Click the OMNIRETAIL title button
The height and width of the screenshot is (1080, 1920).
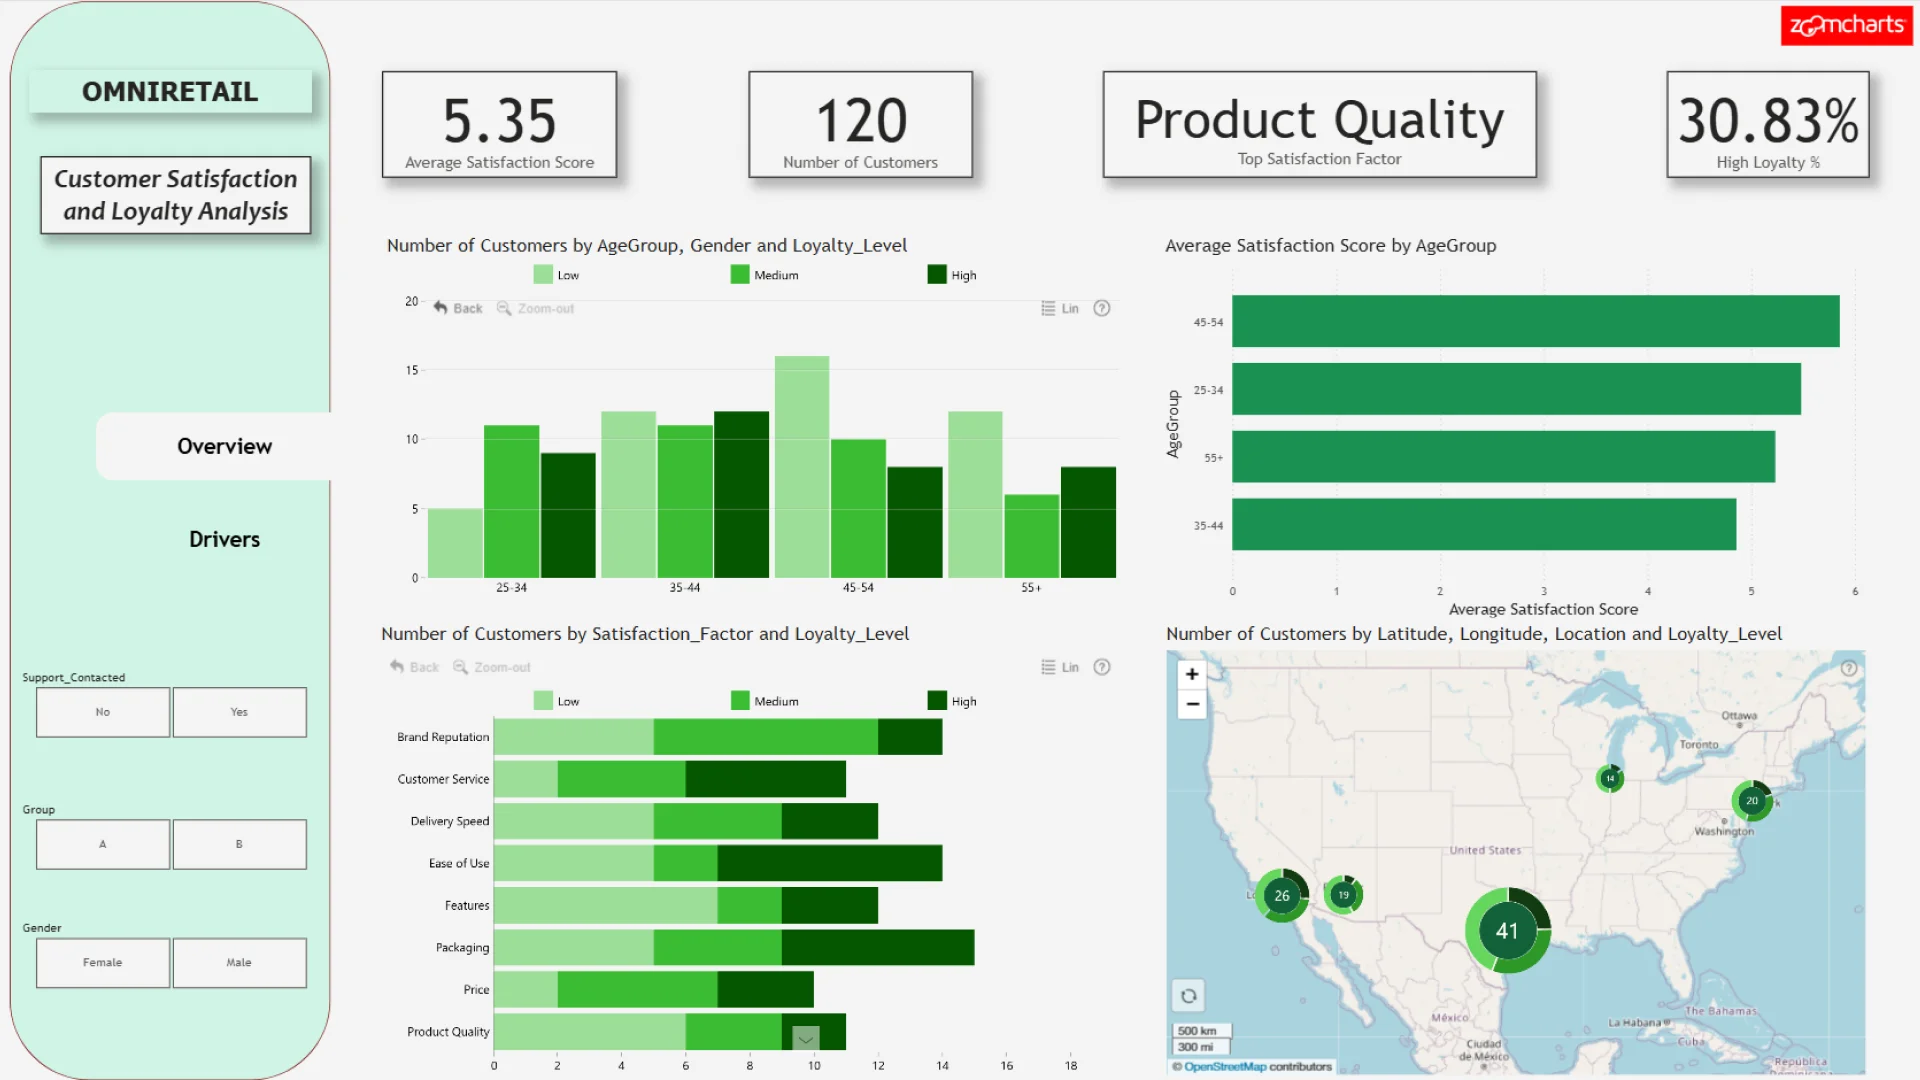(x=170, y=91)
